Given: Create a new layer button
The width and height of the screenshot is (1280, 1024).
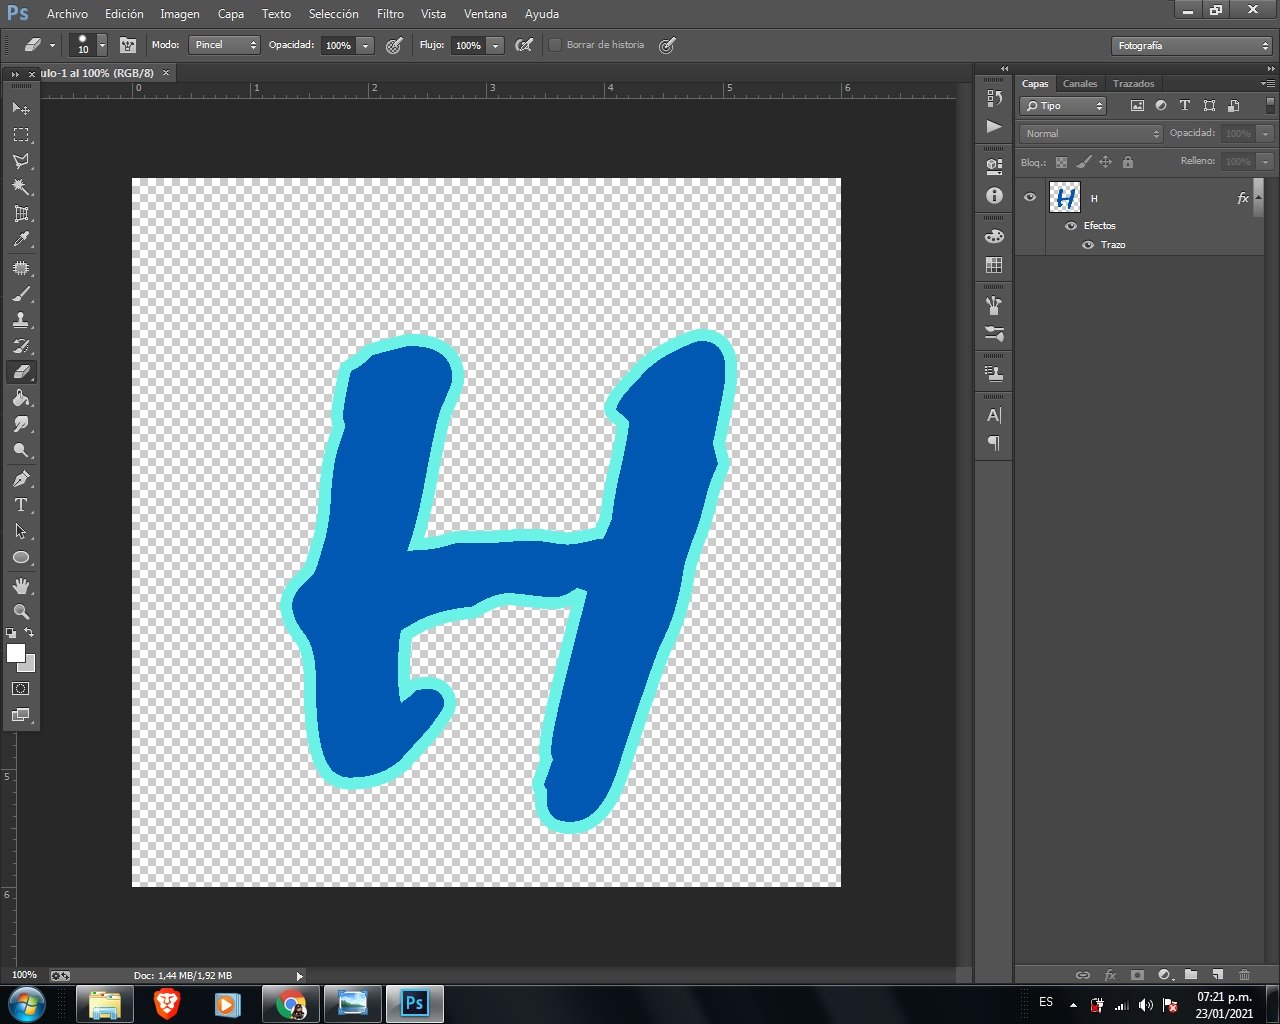Looking at the screenshot, I should click(x=1218, y=974).
